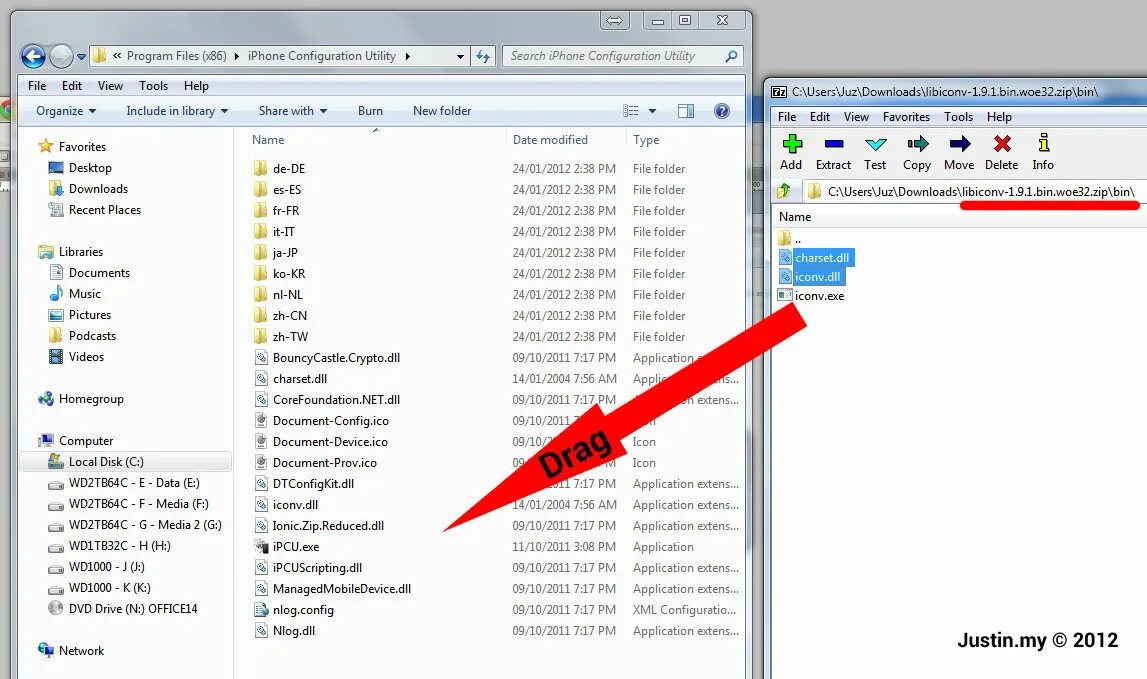This screenshot has height=679, width=1147.
Task: Click the New folder button
Action: [442, 110]
